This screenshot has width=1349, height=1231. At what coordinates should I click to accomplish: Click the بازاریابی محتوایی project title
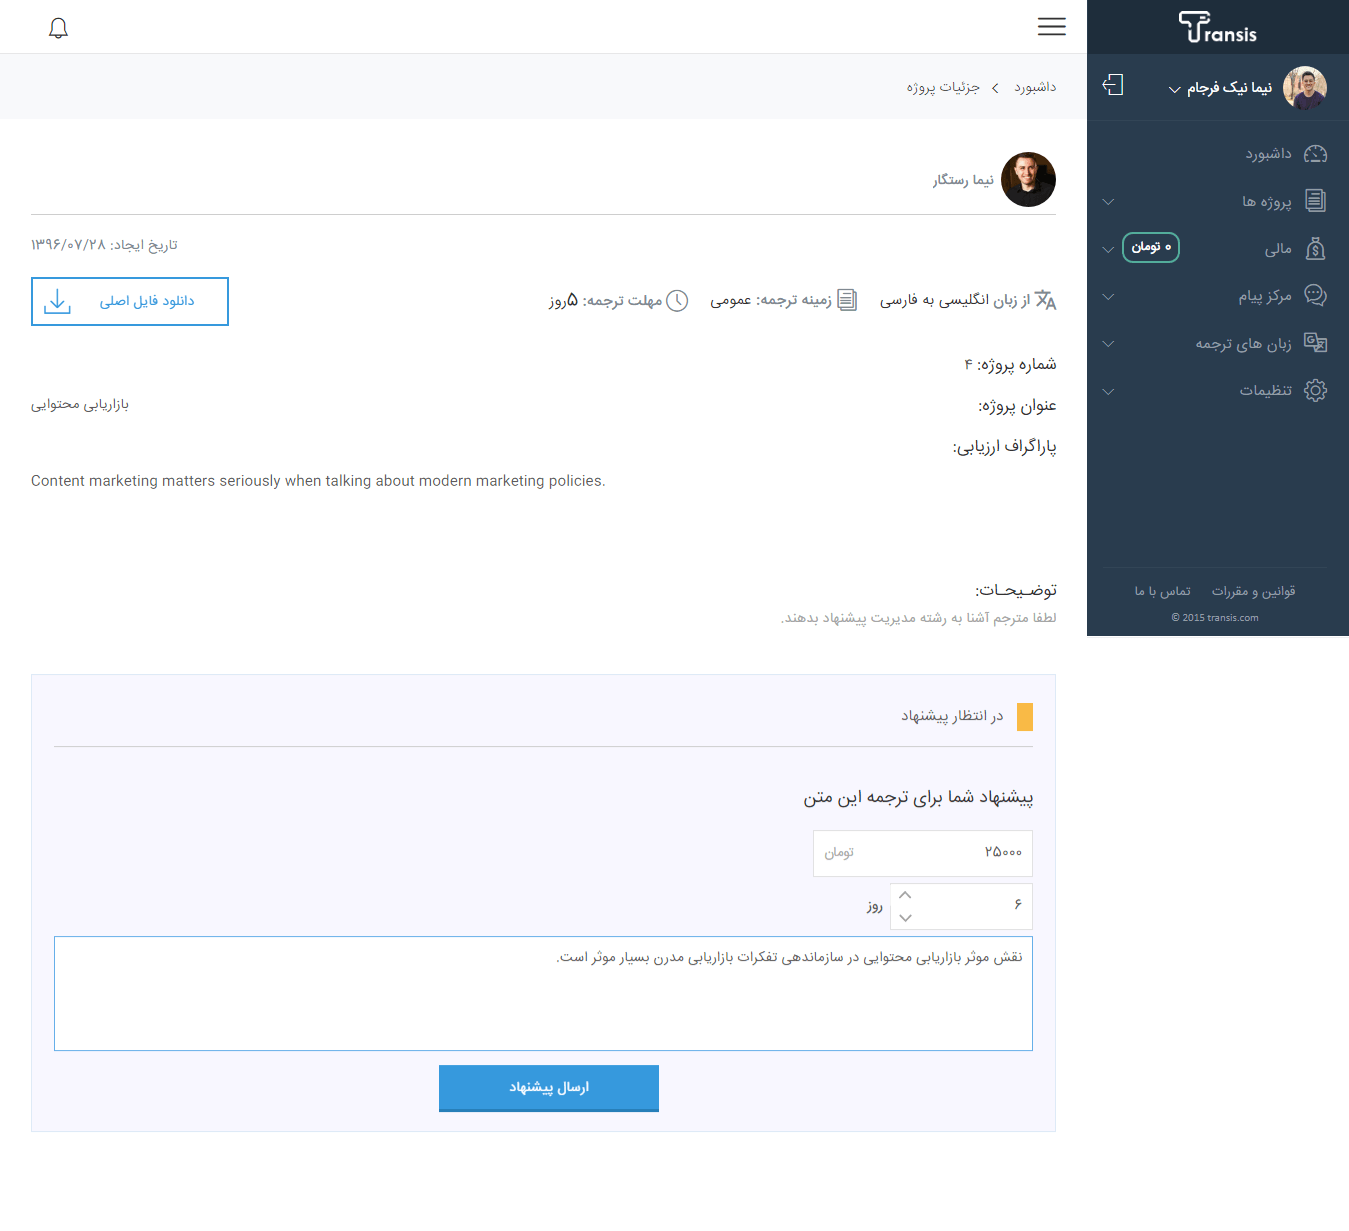(x=80, y=404)
